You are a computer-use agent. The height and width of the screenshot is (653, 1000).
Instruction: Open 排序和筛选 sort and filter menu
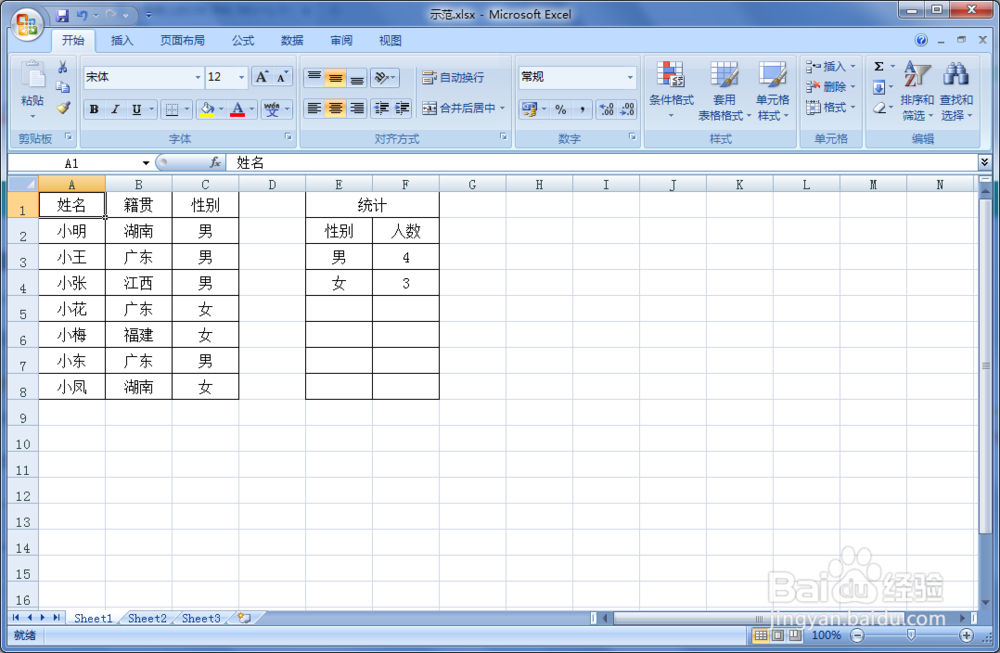click(x=917, y=91)
